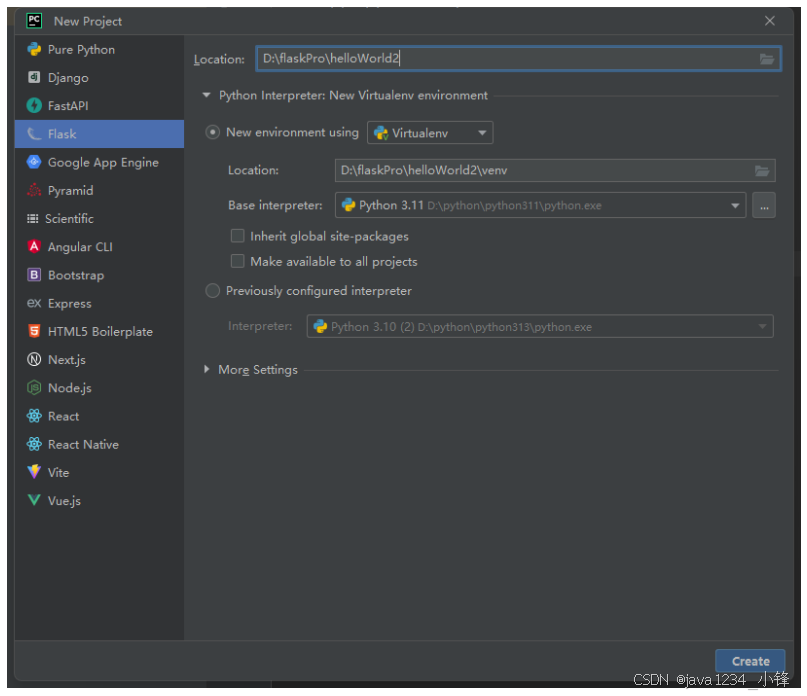The image size is (807, 696).
Task: Click the Next.js N icon
Action: coord(34,359)
